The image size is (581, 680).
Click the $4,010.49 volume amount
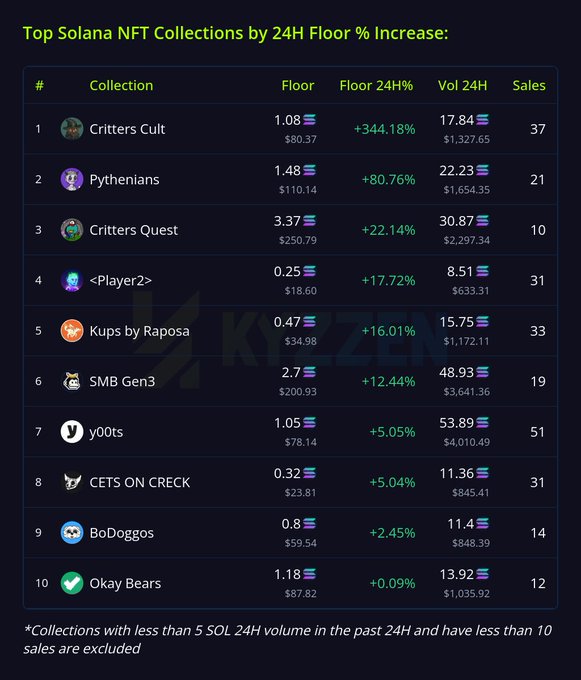point(467,442)
